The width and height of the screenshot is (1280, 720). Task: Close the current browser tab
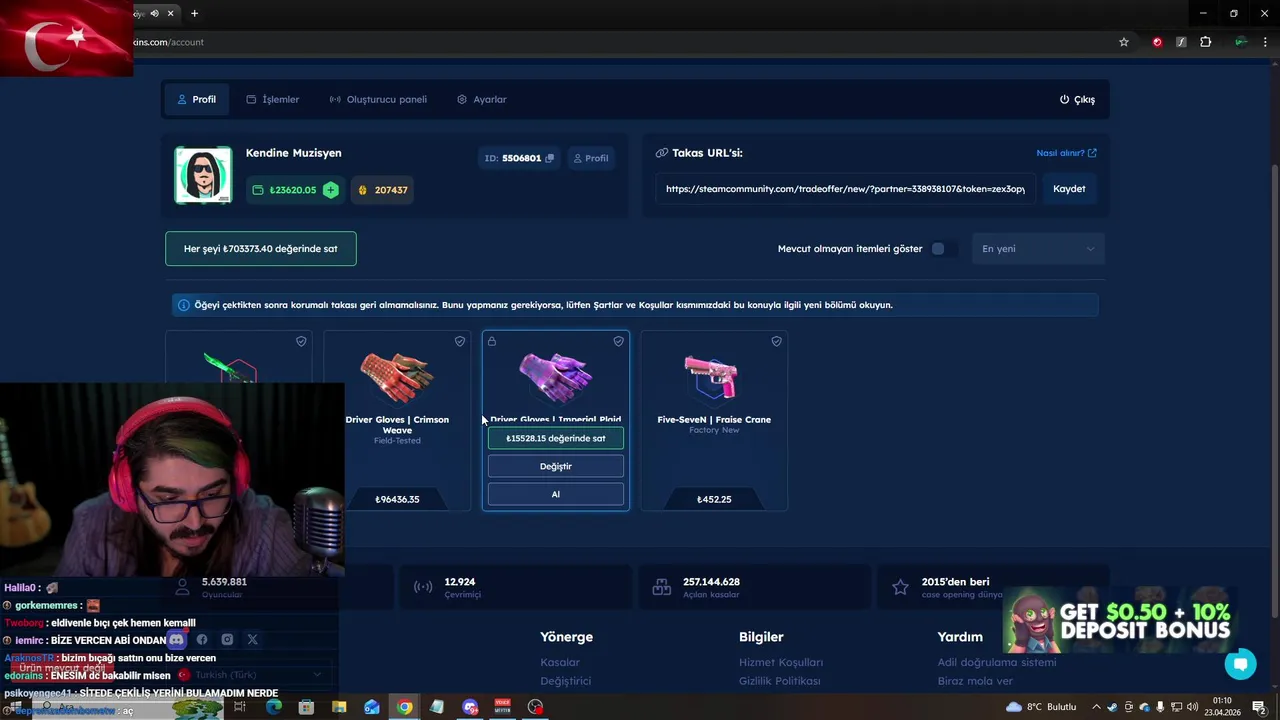(x=170, y=13)
